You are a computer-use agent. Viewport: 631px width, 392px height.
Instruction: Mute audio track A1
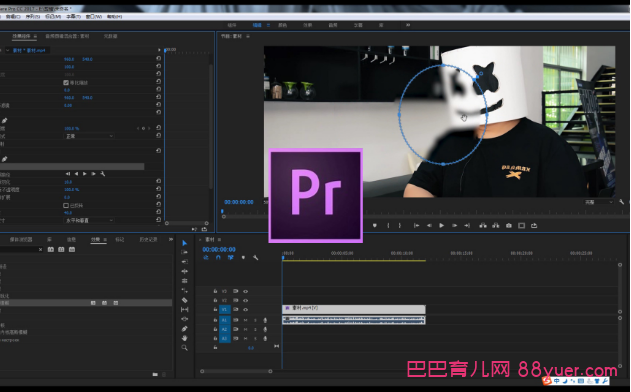(245, 320)
